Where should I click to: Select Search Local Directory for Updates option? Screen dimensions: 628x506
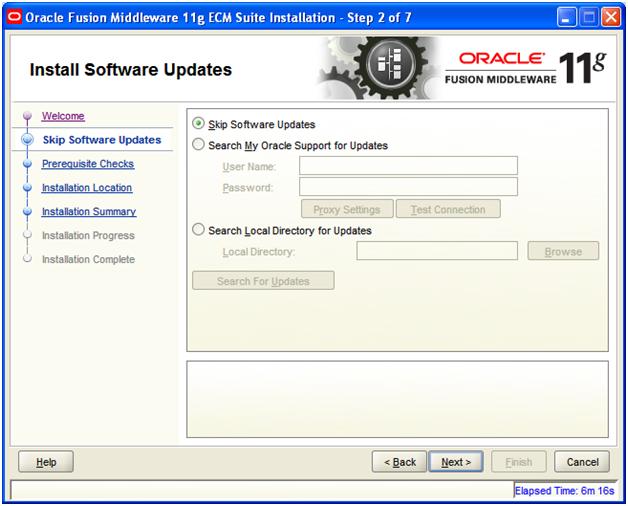[198, 230]
